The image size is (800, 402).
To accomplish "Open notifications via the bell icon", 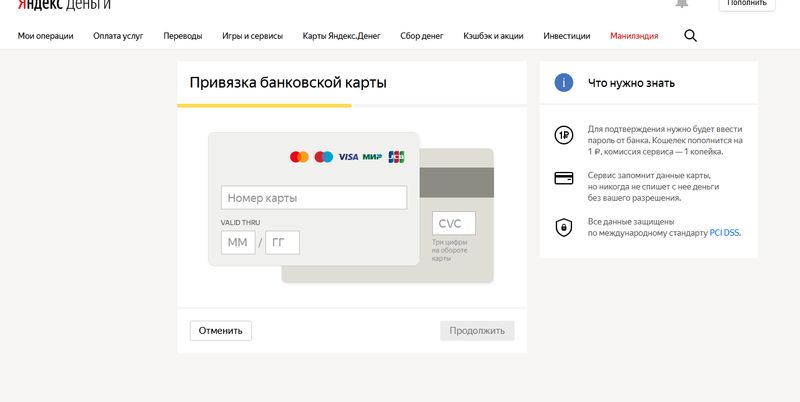I will 682,4.
